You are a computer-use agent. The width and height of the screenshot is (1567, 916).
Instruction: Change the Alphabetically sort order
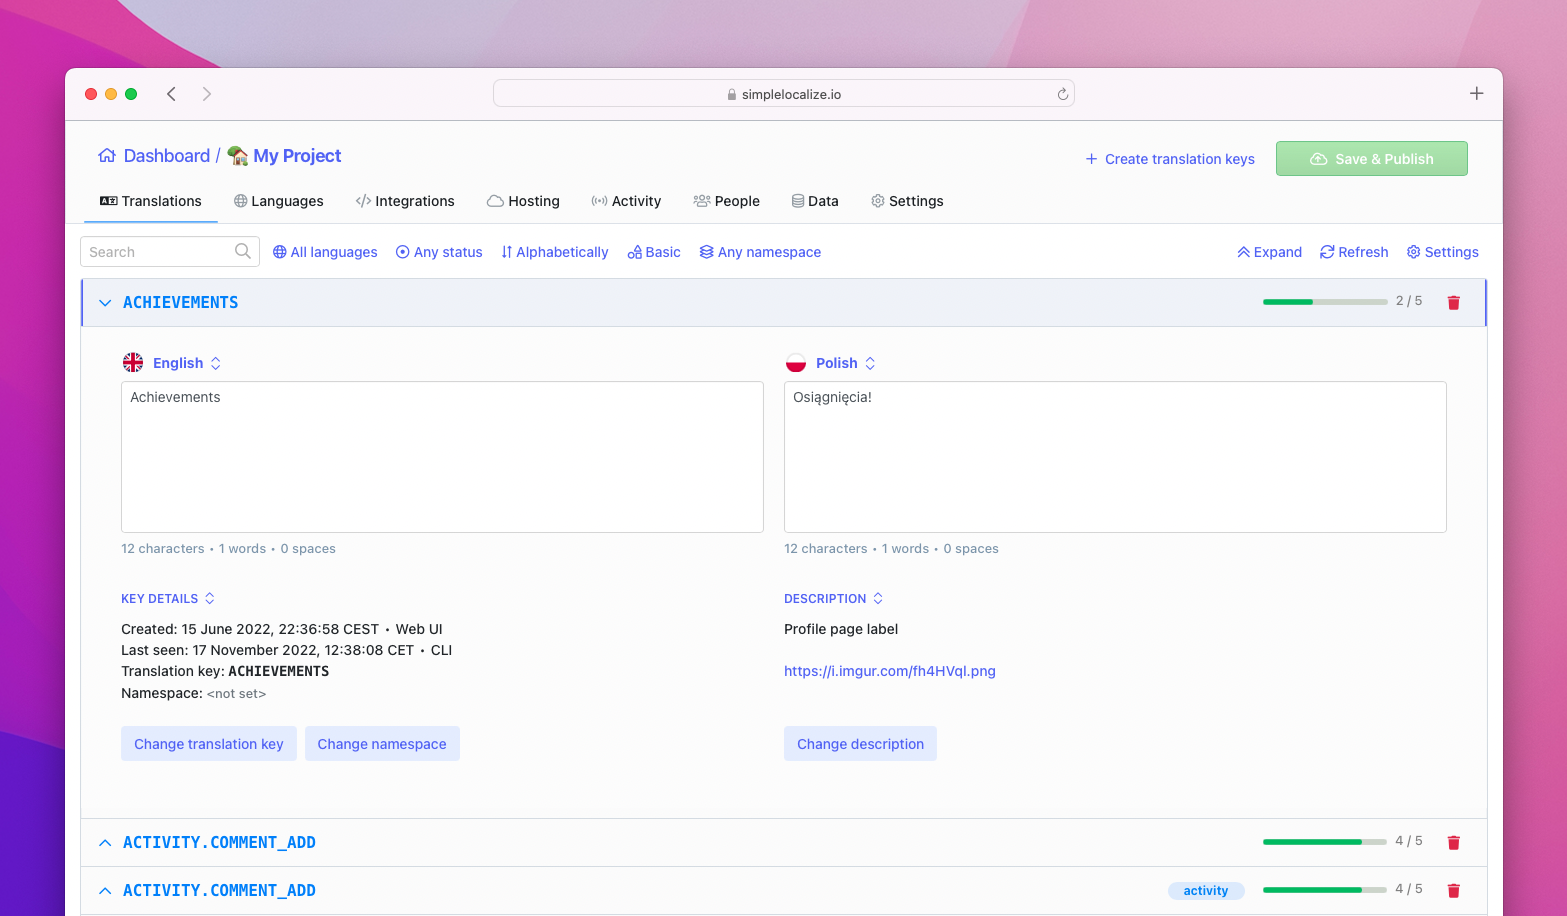click(x=555, y=252)
